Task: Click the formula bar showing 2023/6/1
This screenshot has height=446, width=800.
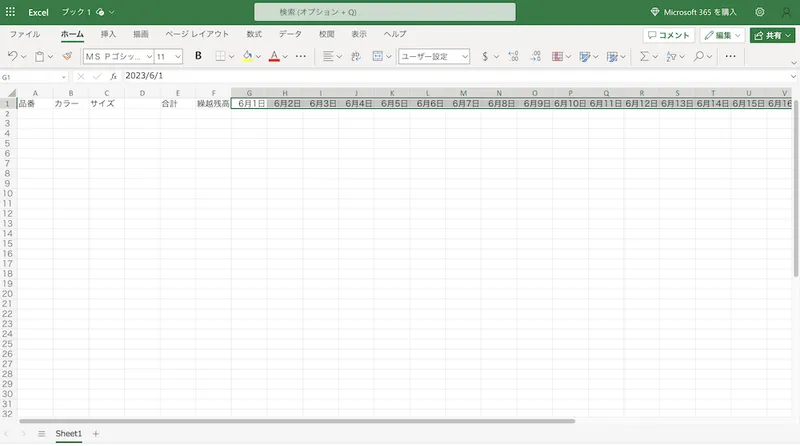Action: click(x=454, y=76)
